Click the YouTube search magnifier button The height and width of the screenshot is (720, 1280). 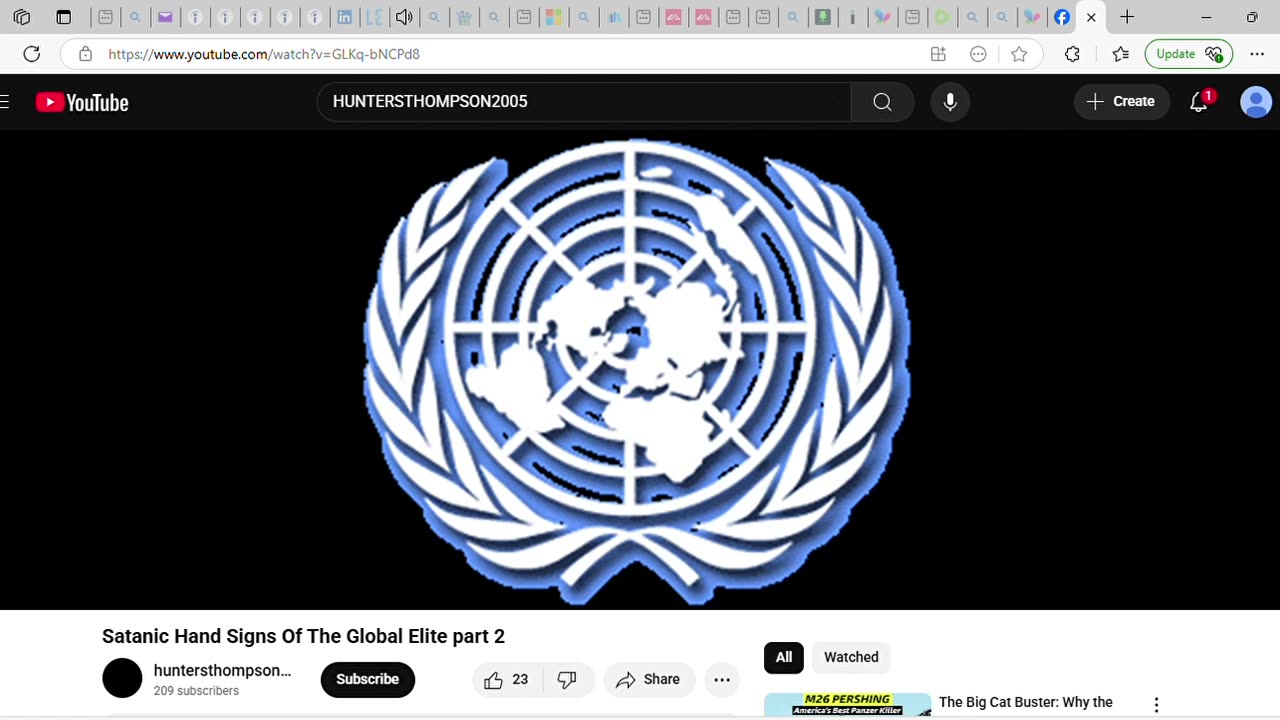pos(882,102)
